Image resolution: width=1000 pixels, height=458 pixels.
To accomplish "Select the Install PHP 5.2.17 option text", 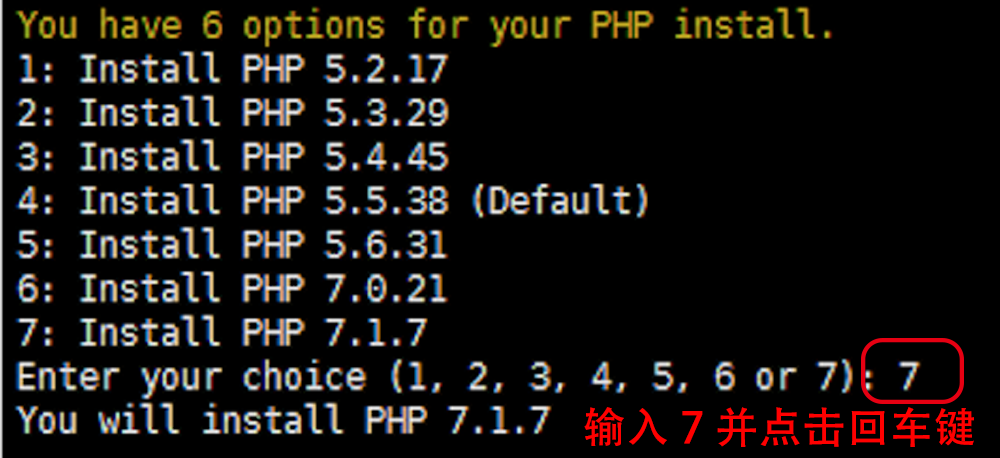I will point(263,69).
